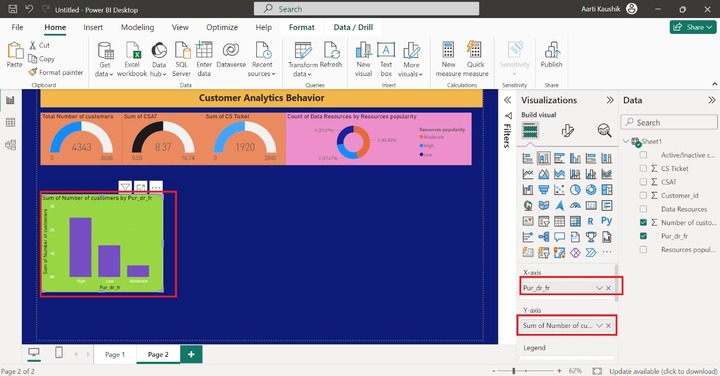Click the visual's focus mode icon
The height and width of the screenshot is (376, 720).
point(141,187)
